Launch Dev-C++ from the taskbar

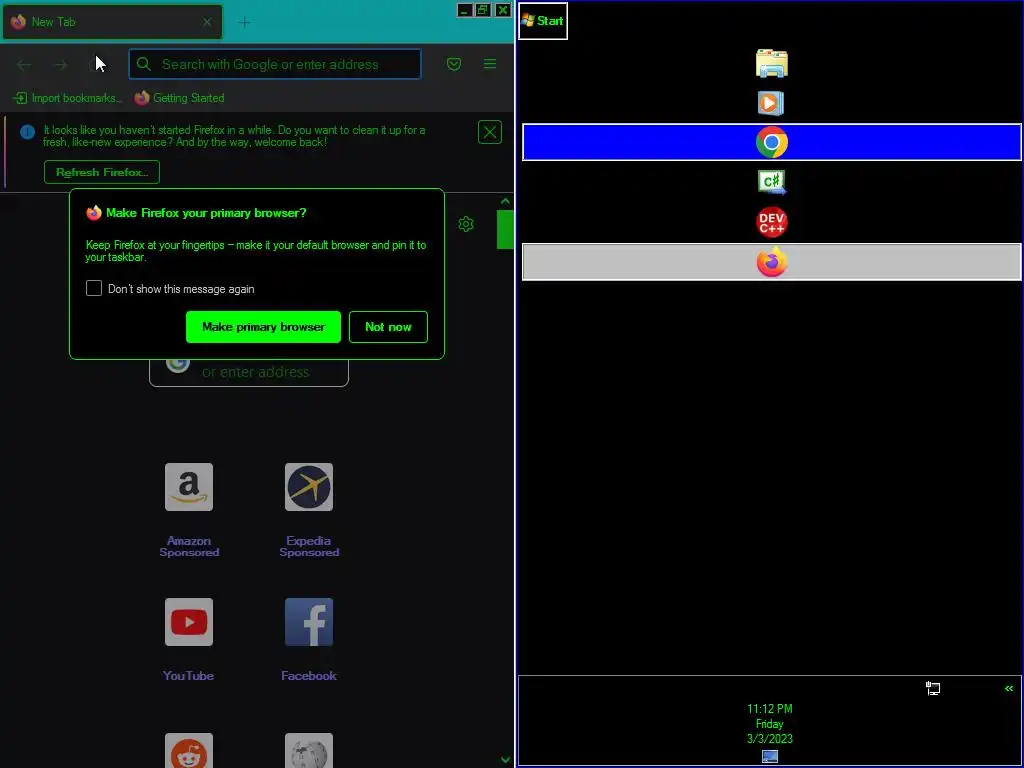click(x=771, y=222)
